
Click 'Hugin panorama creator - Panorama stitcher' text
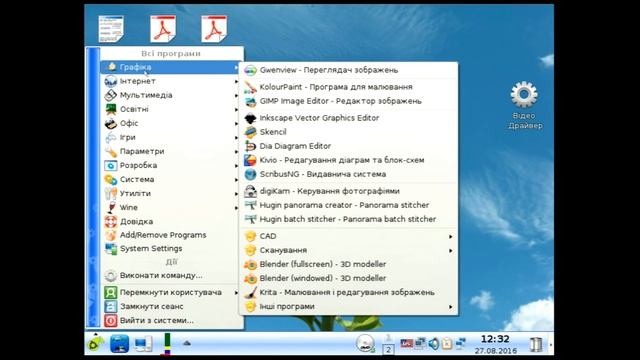(344, 205)
